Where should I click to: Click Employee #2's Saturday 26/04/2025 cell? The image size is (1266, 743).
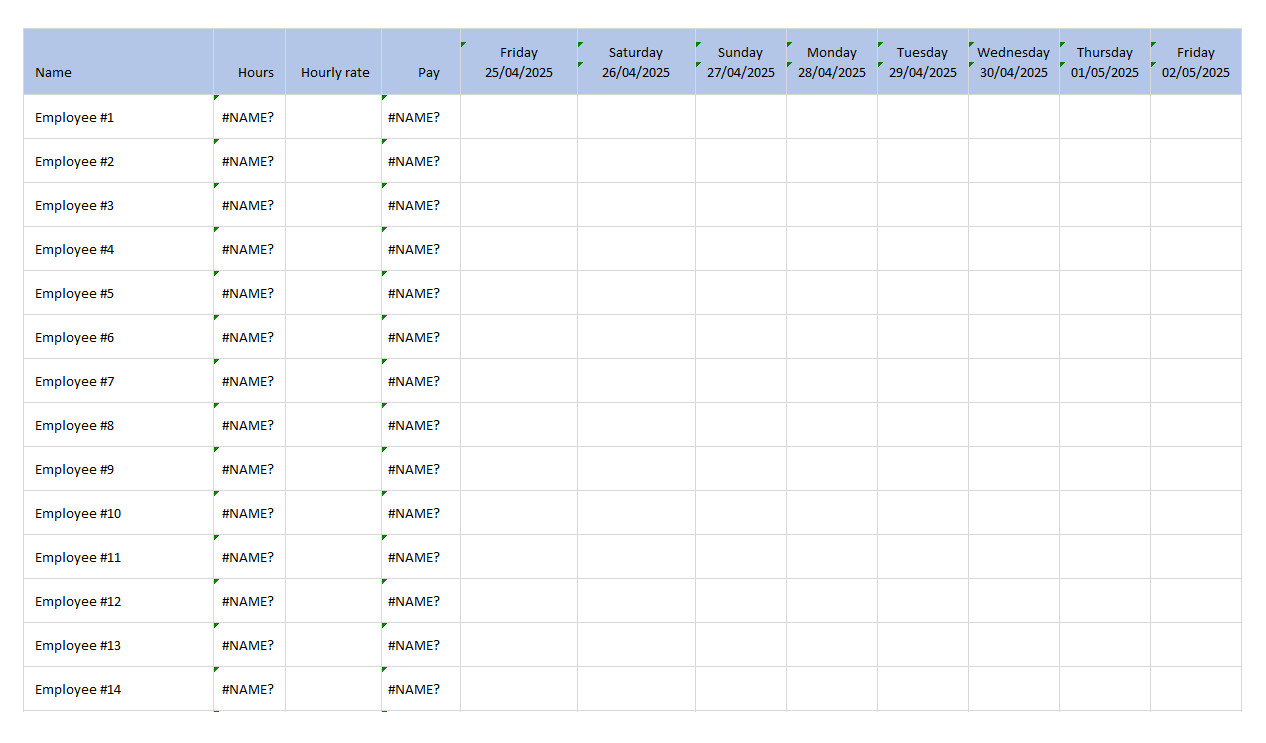(636, 161)
